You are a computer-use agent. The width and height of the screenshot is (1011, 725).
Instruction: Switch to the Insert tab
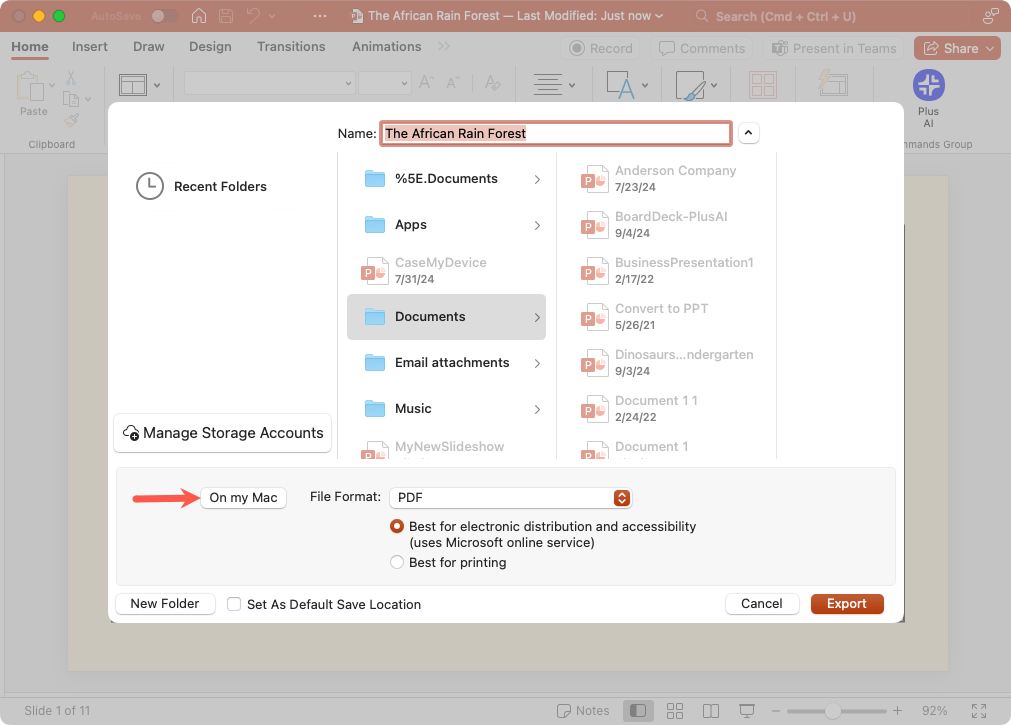[x=90, y=46]
